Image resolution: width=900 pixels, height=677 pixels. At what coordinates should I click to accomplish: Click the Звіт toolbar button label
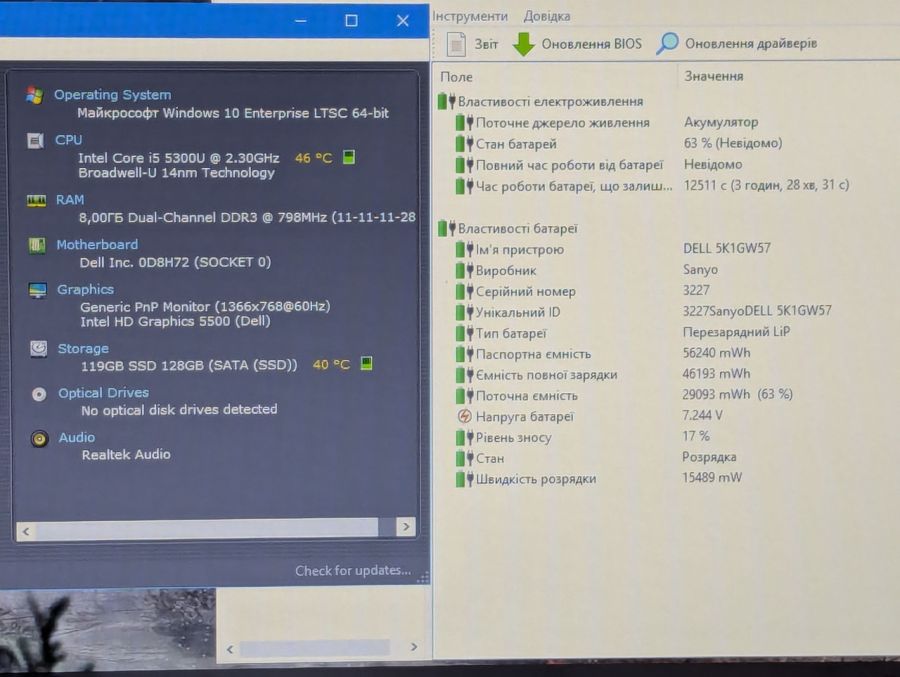pyautogui.click(x=486, y=44)
